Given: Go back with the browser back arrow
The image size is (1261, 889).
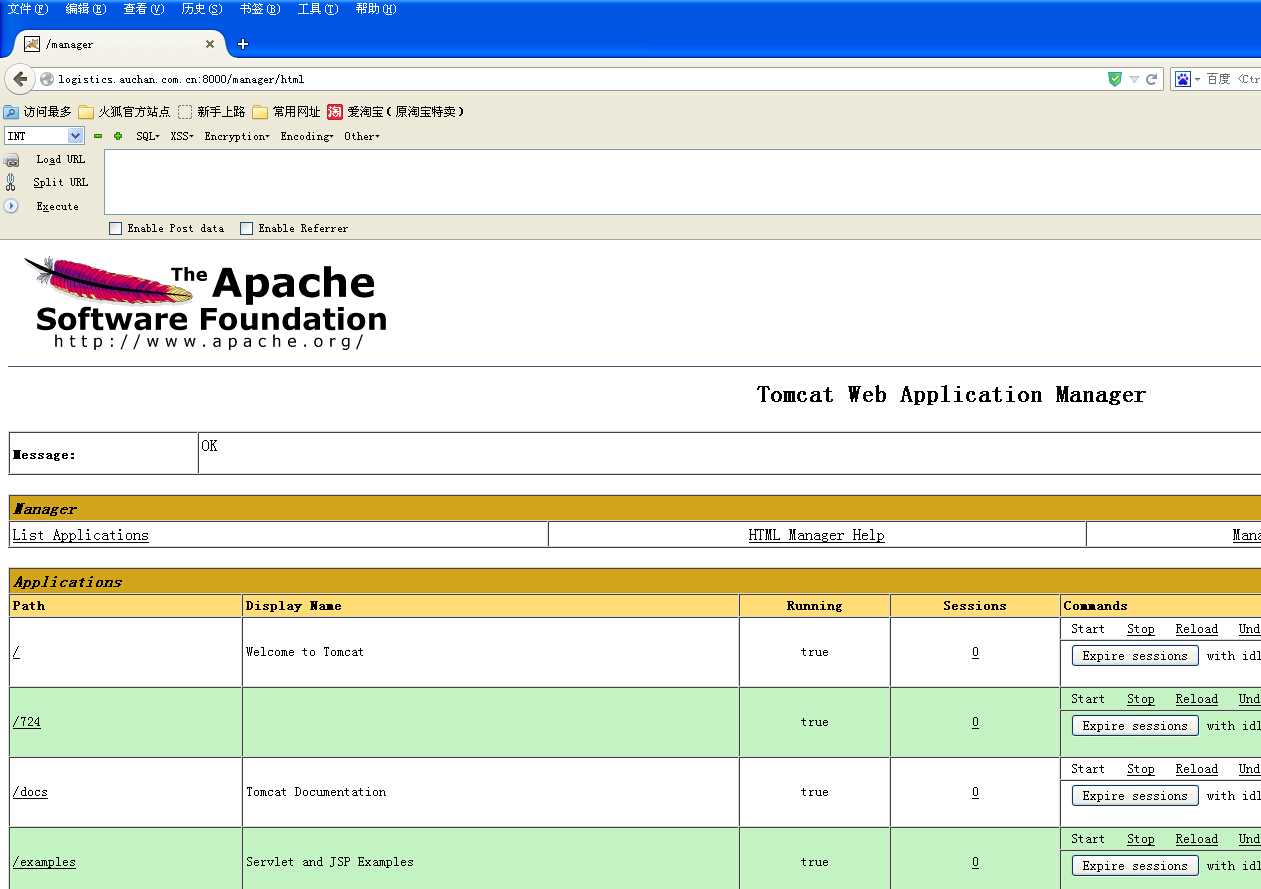Looking at the screenshot, I should point(19,79).
